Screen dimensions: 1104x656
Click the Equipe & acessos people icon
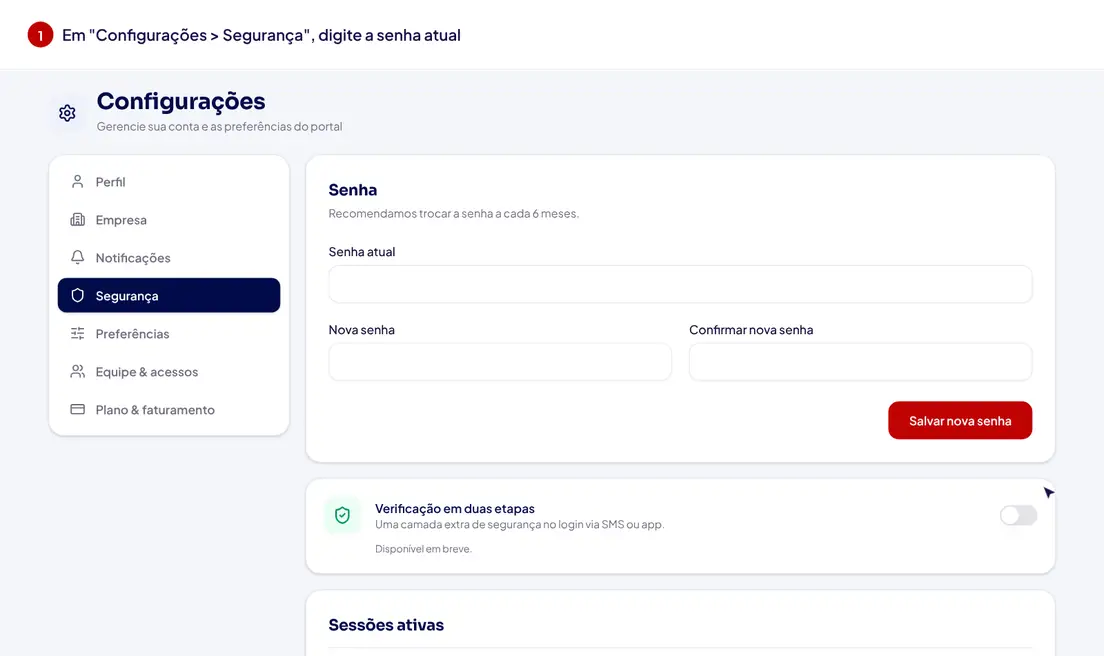pos(77,372)
